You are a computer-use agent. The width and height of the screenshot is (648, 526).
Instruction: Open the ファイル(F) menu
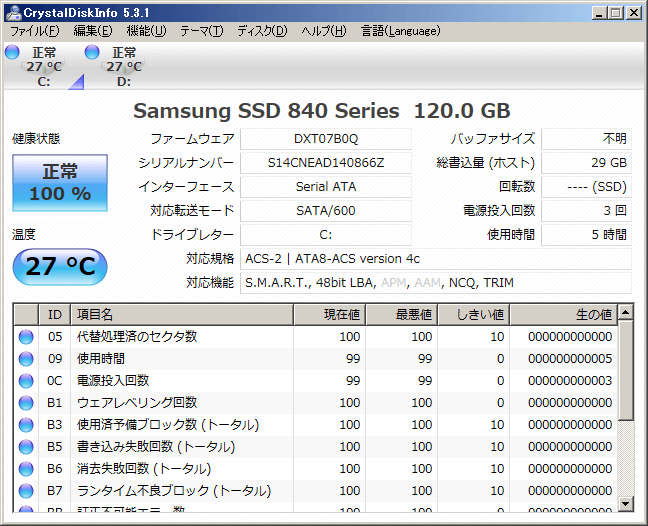35,31
